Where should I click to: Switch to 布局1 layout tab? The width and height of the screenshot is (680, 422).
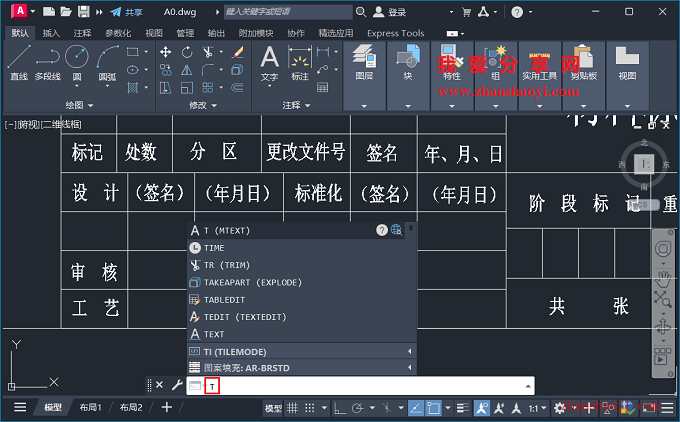point(90,407)
